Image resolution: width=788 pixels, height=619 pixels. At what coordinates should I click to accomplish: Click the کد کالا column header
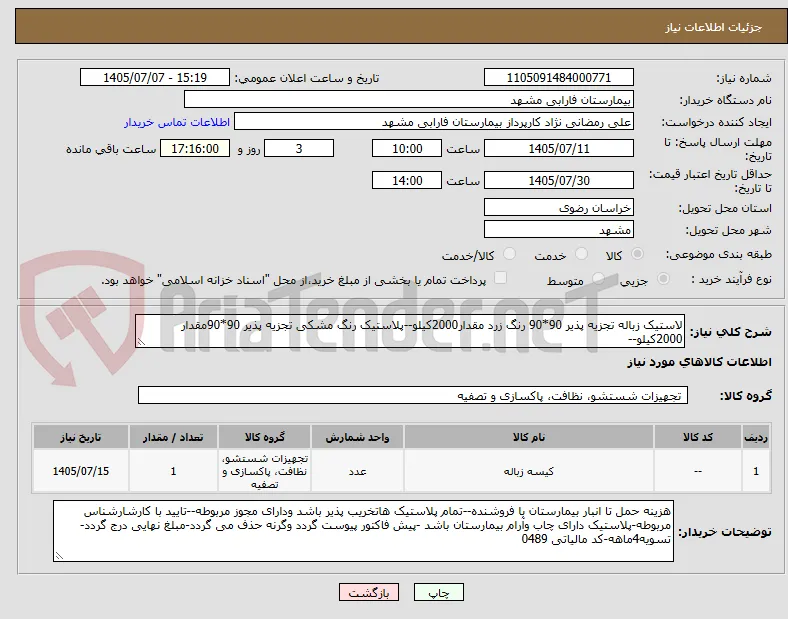pos(698,437)
